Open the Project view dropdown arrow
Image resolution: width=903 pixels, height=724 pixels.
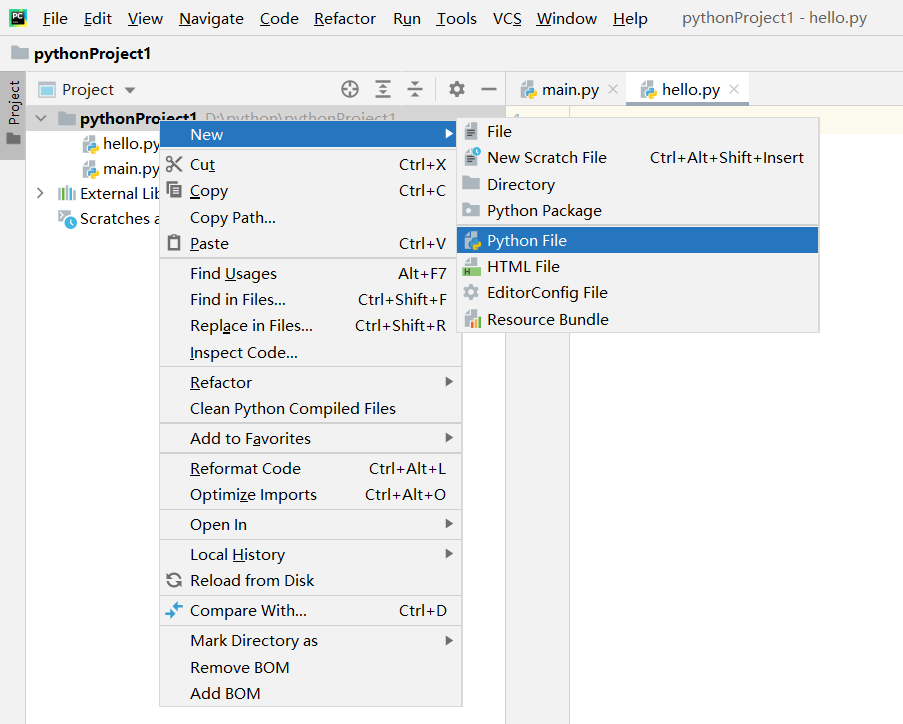130,90
